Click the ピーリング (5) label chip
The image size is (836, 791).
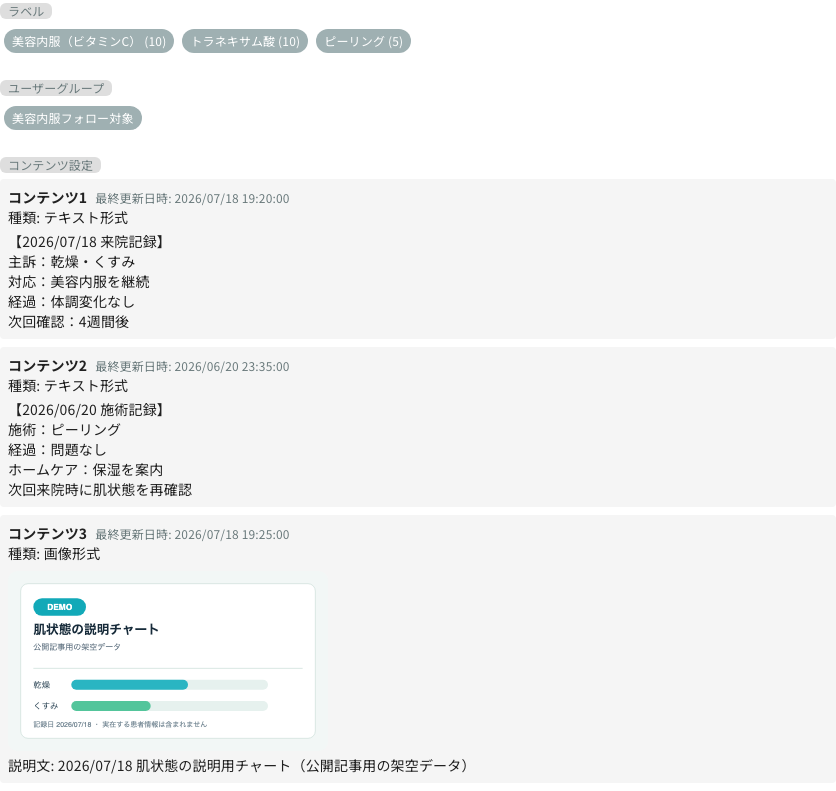(363, 41)
